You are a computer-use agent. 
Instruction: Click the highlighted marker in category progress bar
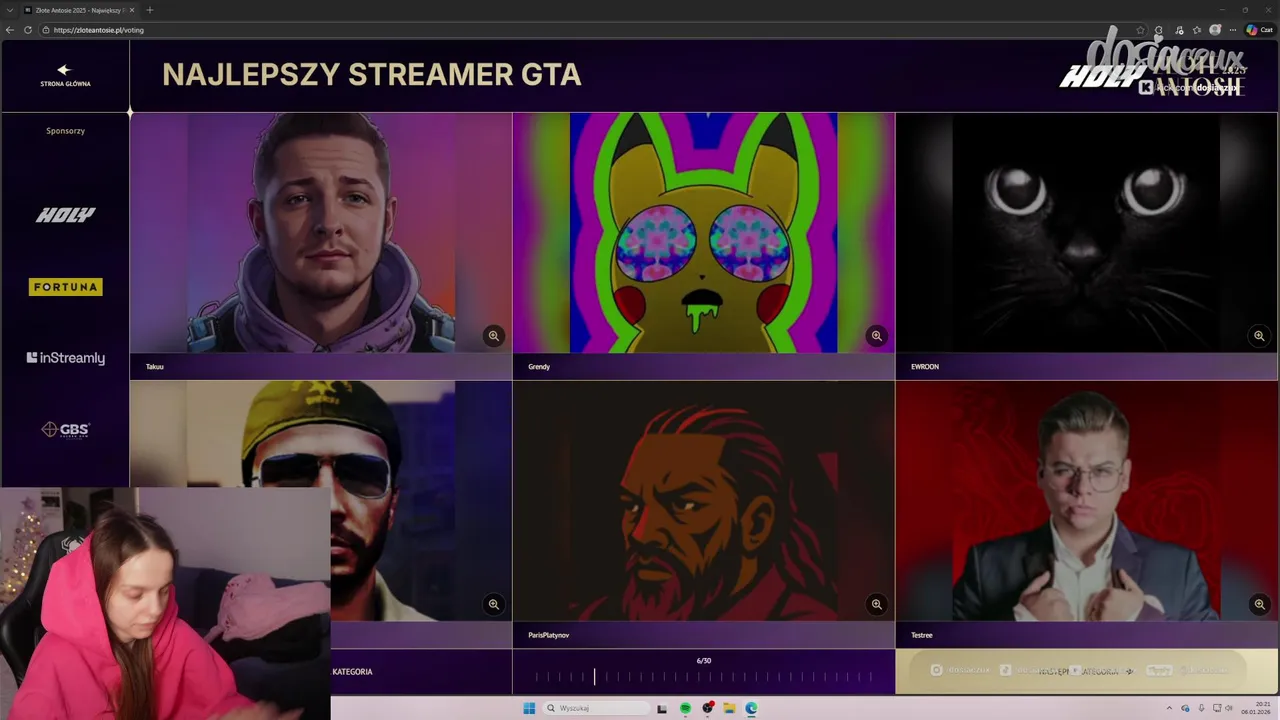pos(594,677)
